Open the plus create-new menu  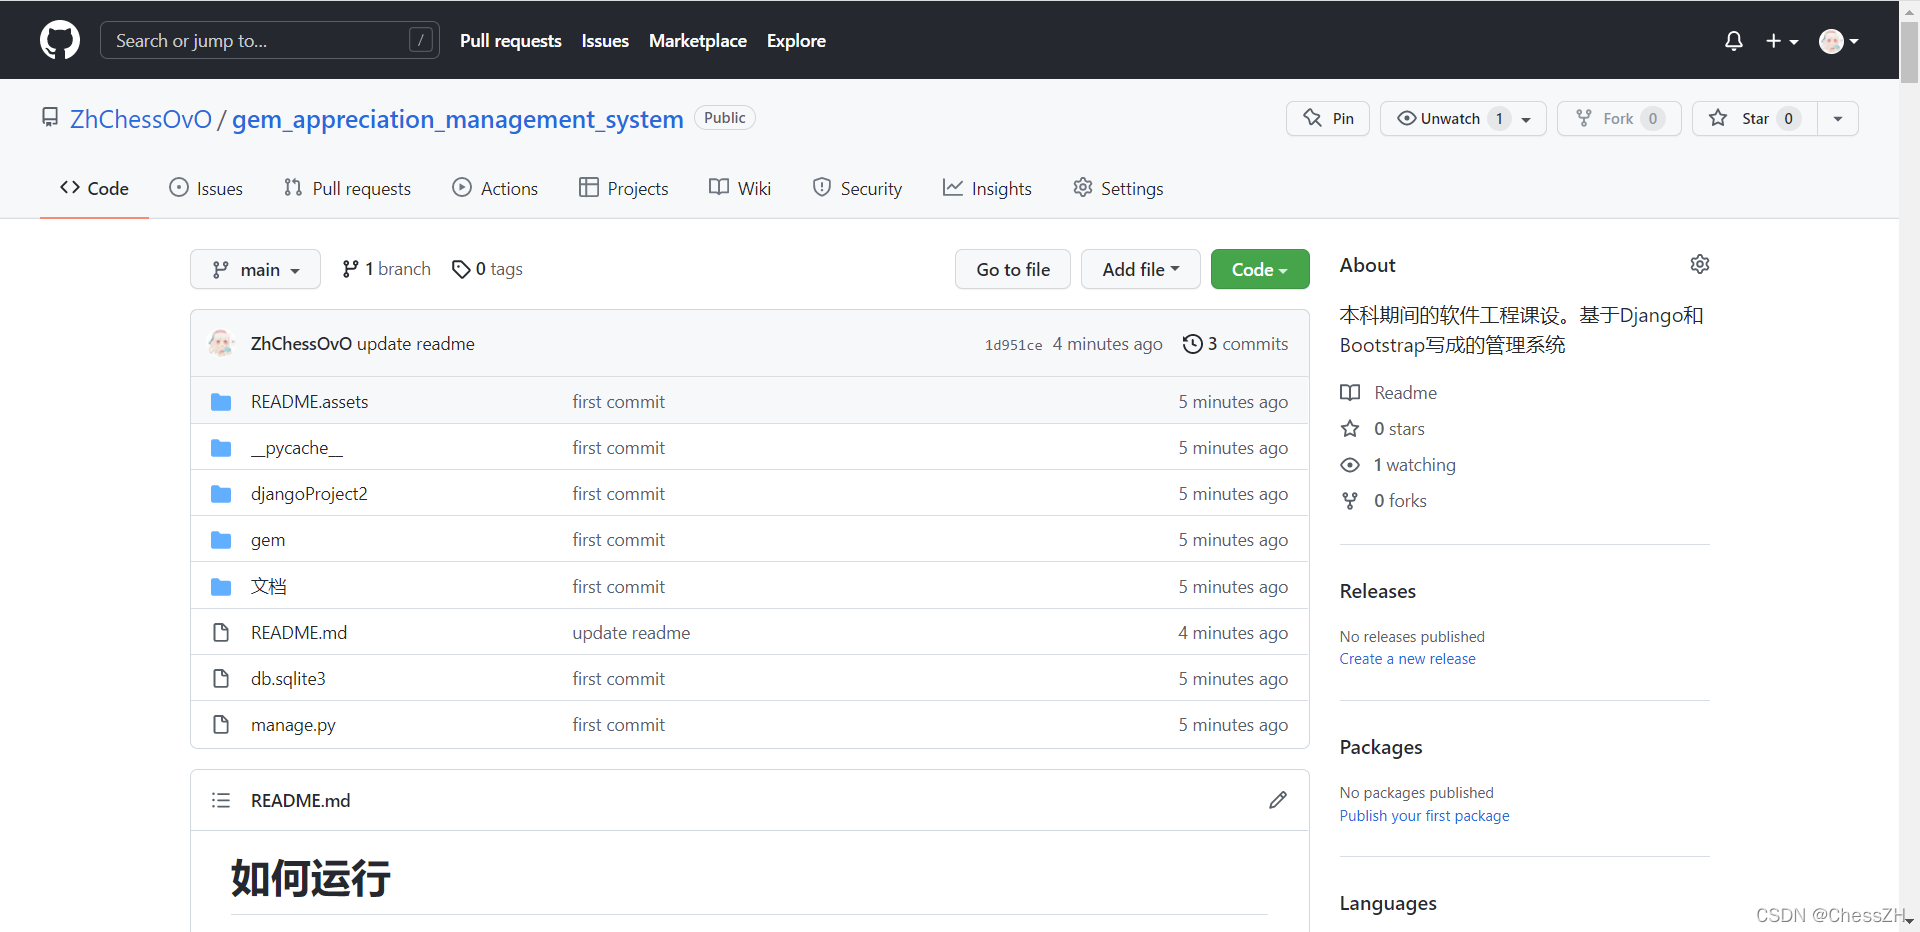tap(1782, 41)
